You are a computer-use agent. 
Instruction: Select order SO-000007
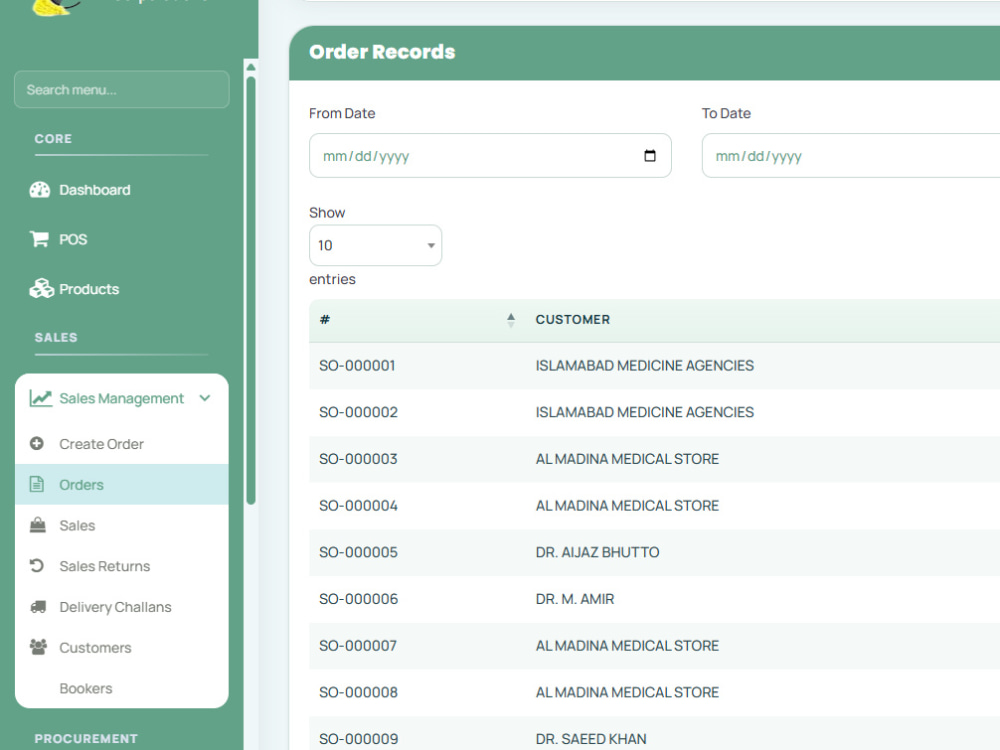[x=358, y=645]
